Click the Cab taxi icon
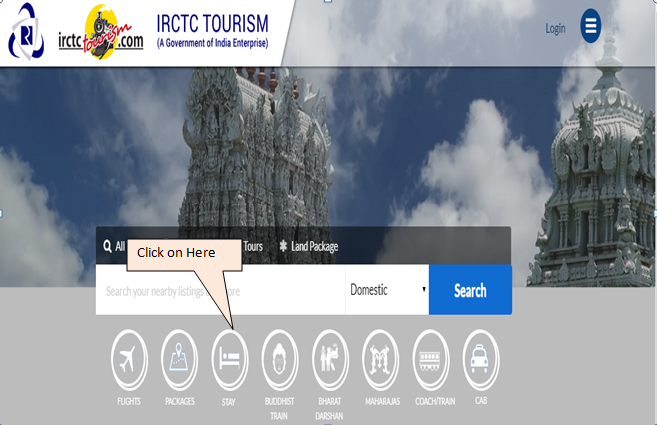This screenshot has width=657, height=425. pyautogui.click(x=480, y=360)
